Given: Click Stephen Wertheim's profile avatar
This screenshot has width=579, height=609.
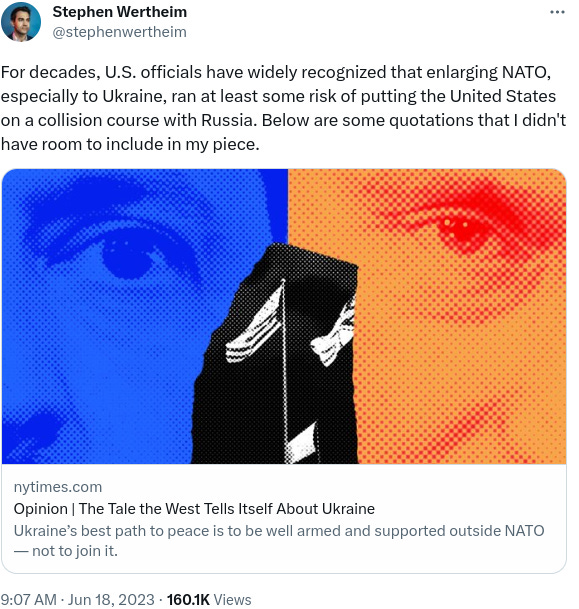Looking at the screenshot, I should 21,21.
